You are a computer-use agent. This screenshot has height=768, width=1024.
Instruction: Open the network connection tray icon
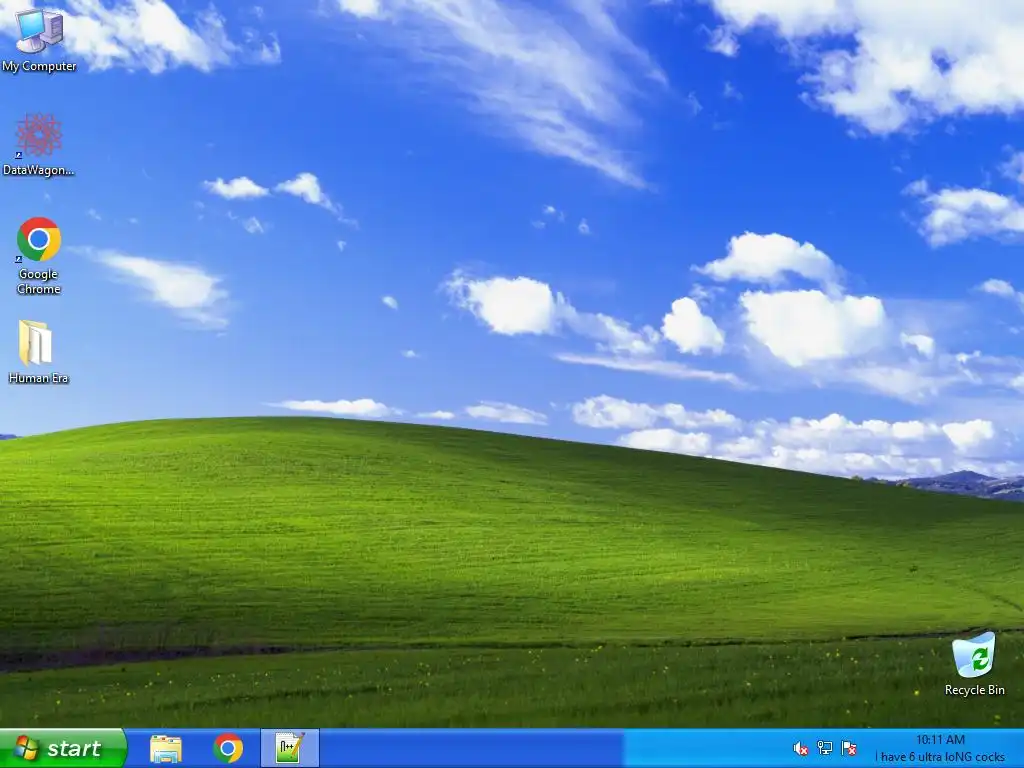tap(825, 748)
